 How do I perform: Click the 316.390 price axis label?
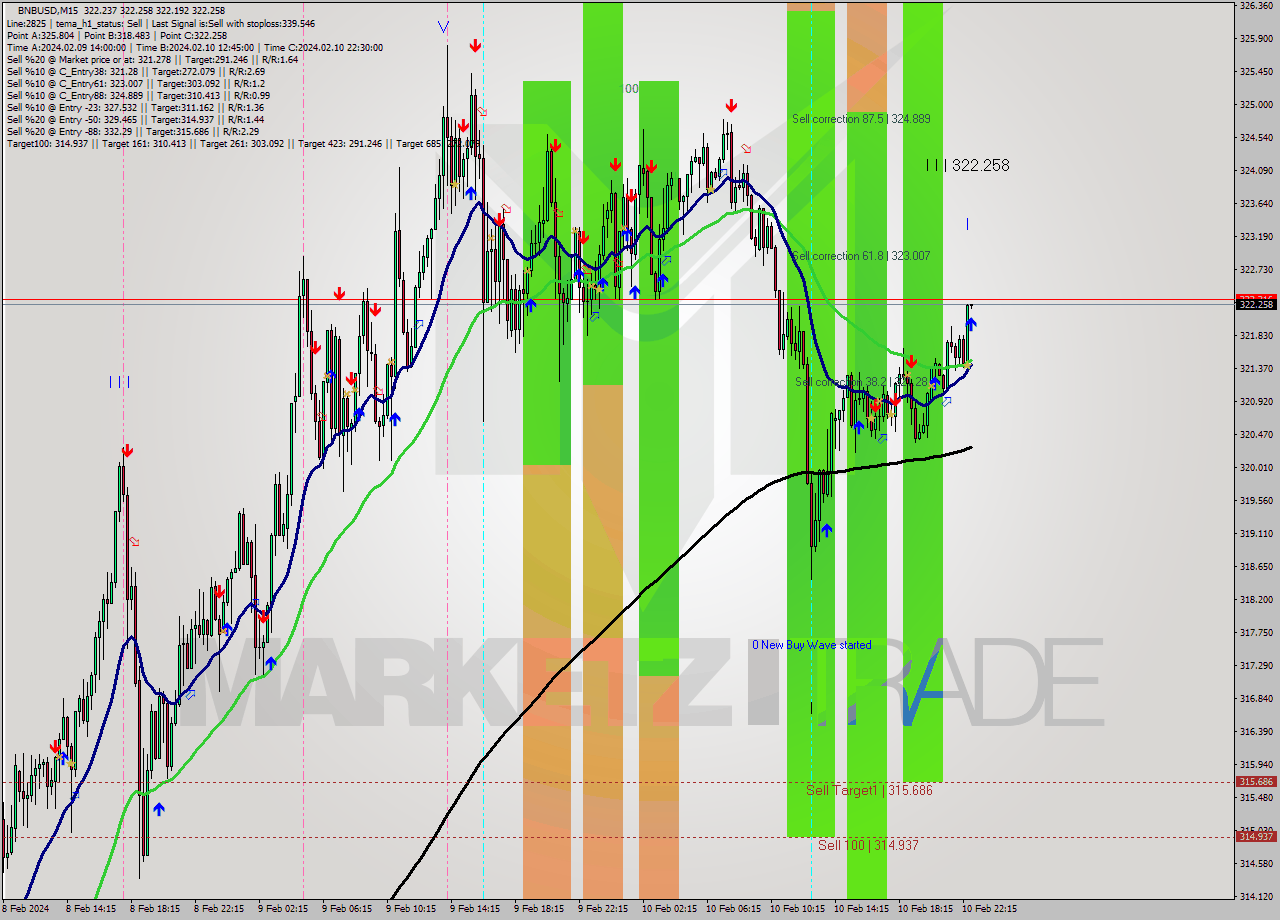[1256, 731]
